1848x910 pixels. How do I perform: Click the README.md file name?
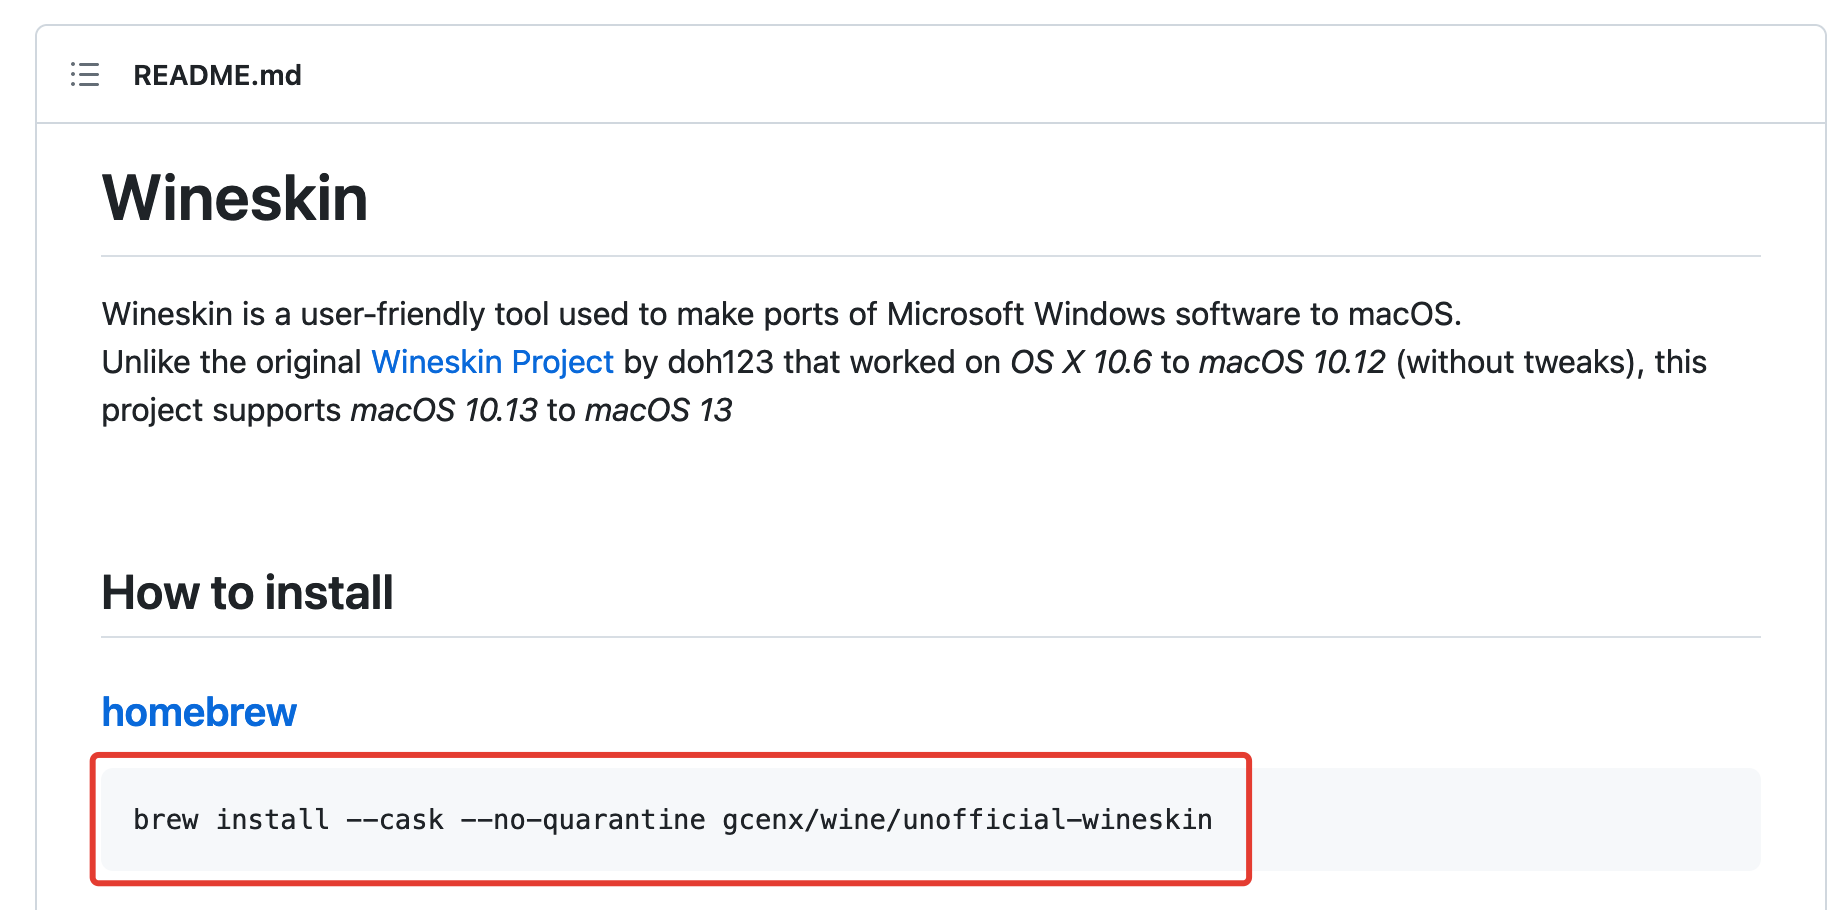pos(217,75)
